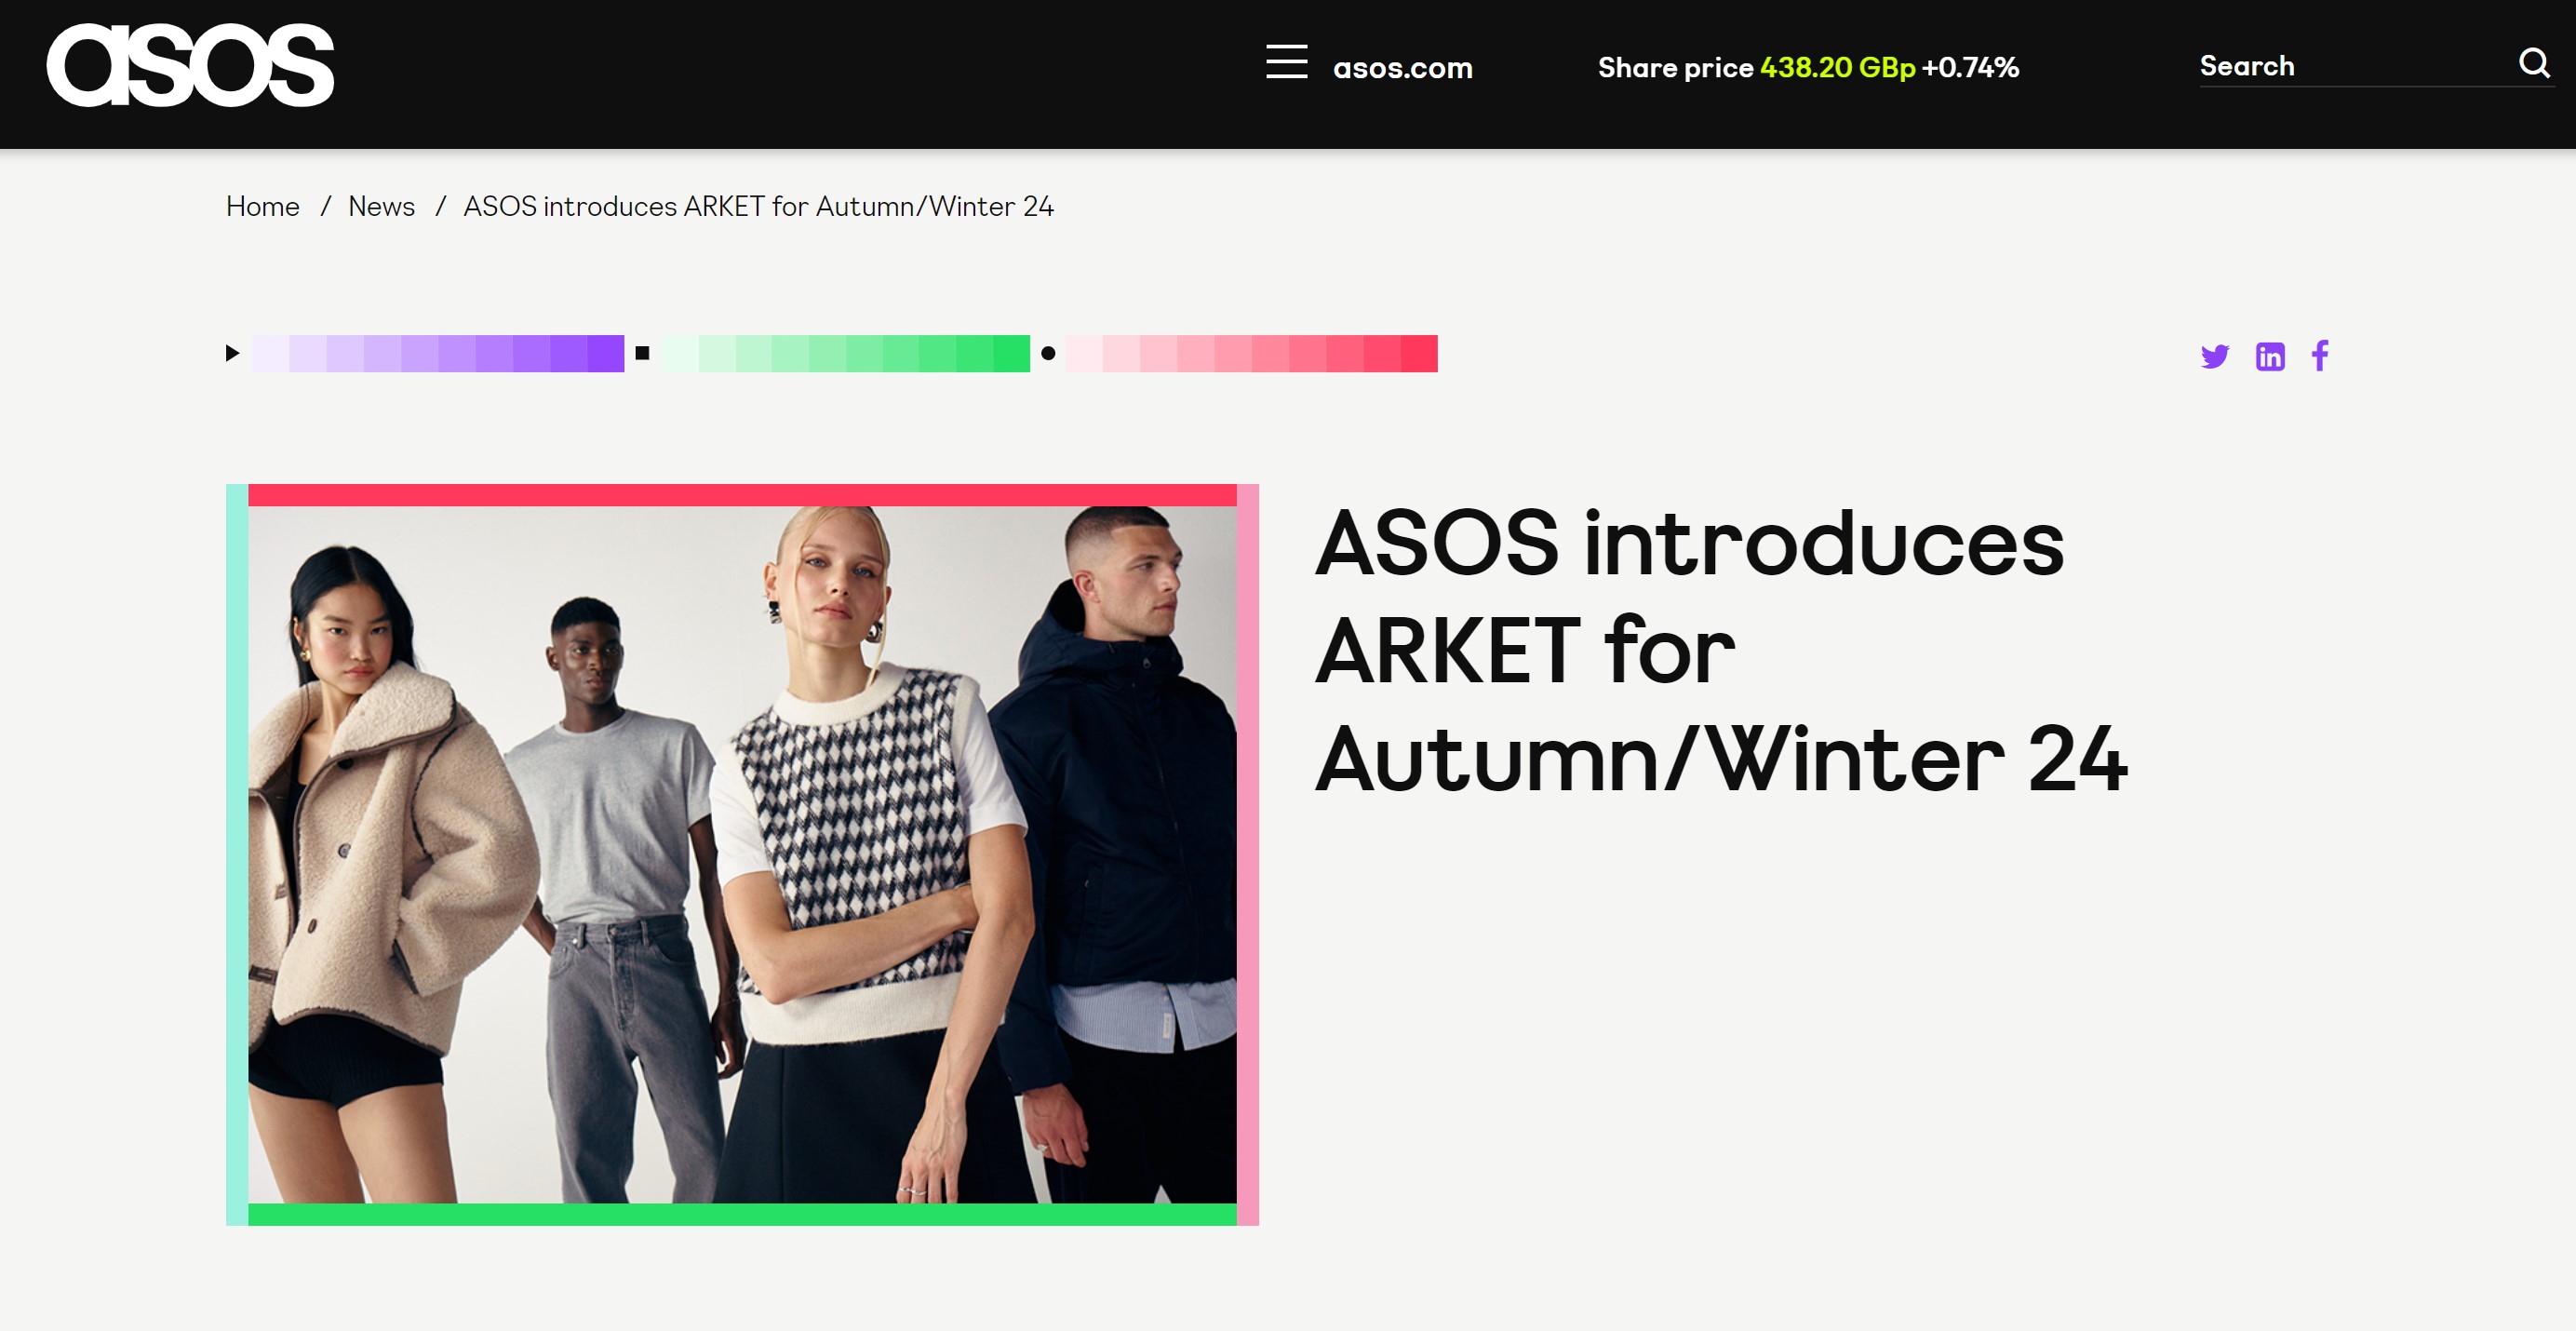This screenshot has width=2576, height=1331.
Task: Navigate to Home in the breadcrumb
Action: pyautogui.click(x=262, y=206)
